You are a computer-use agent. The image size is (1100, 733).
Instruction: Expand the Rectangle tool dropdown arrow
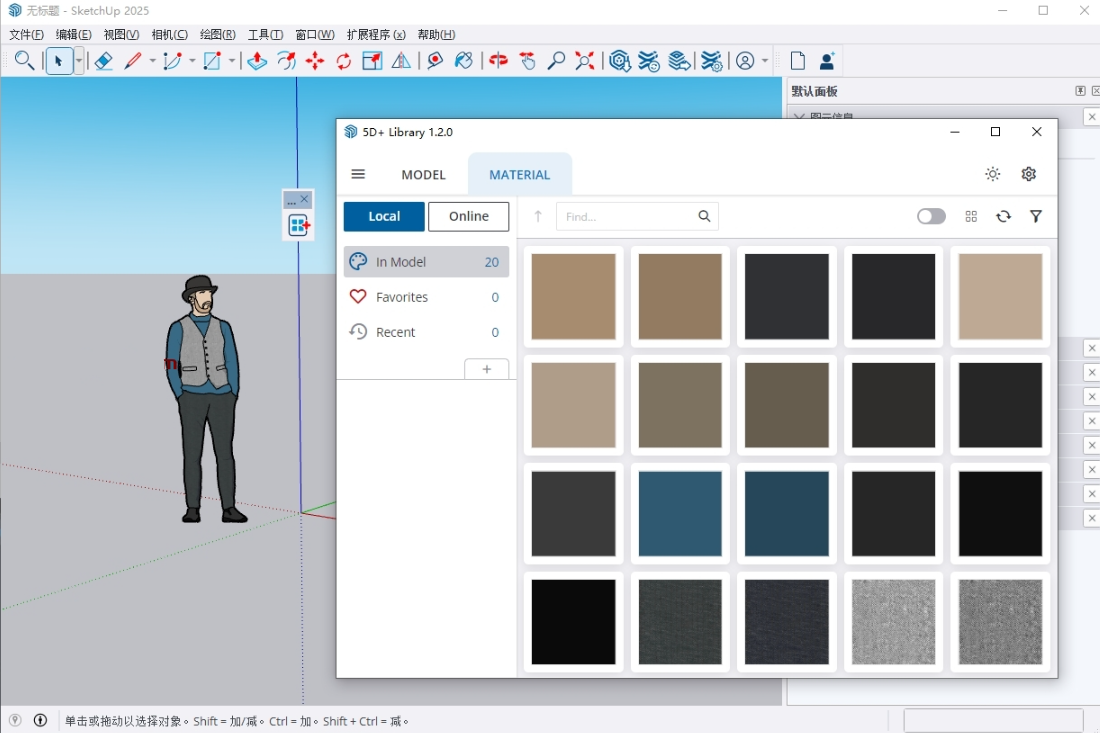231,60
